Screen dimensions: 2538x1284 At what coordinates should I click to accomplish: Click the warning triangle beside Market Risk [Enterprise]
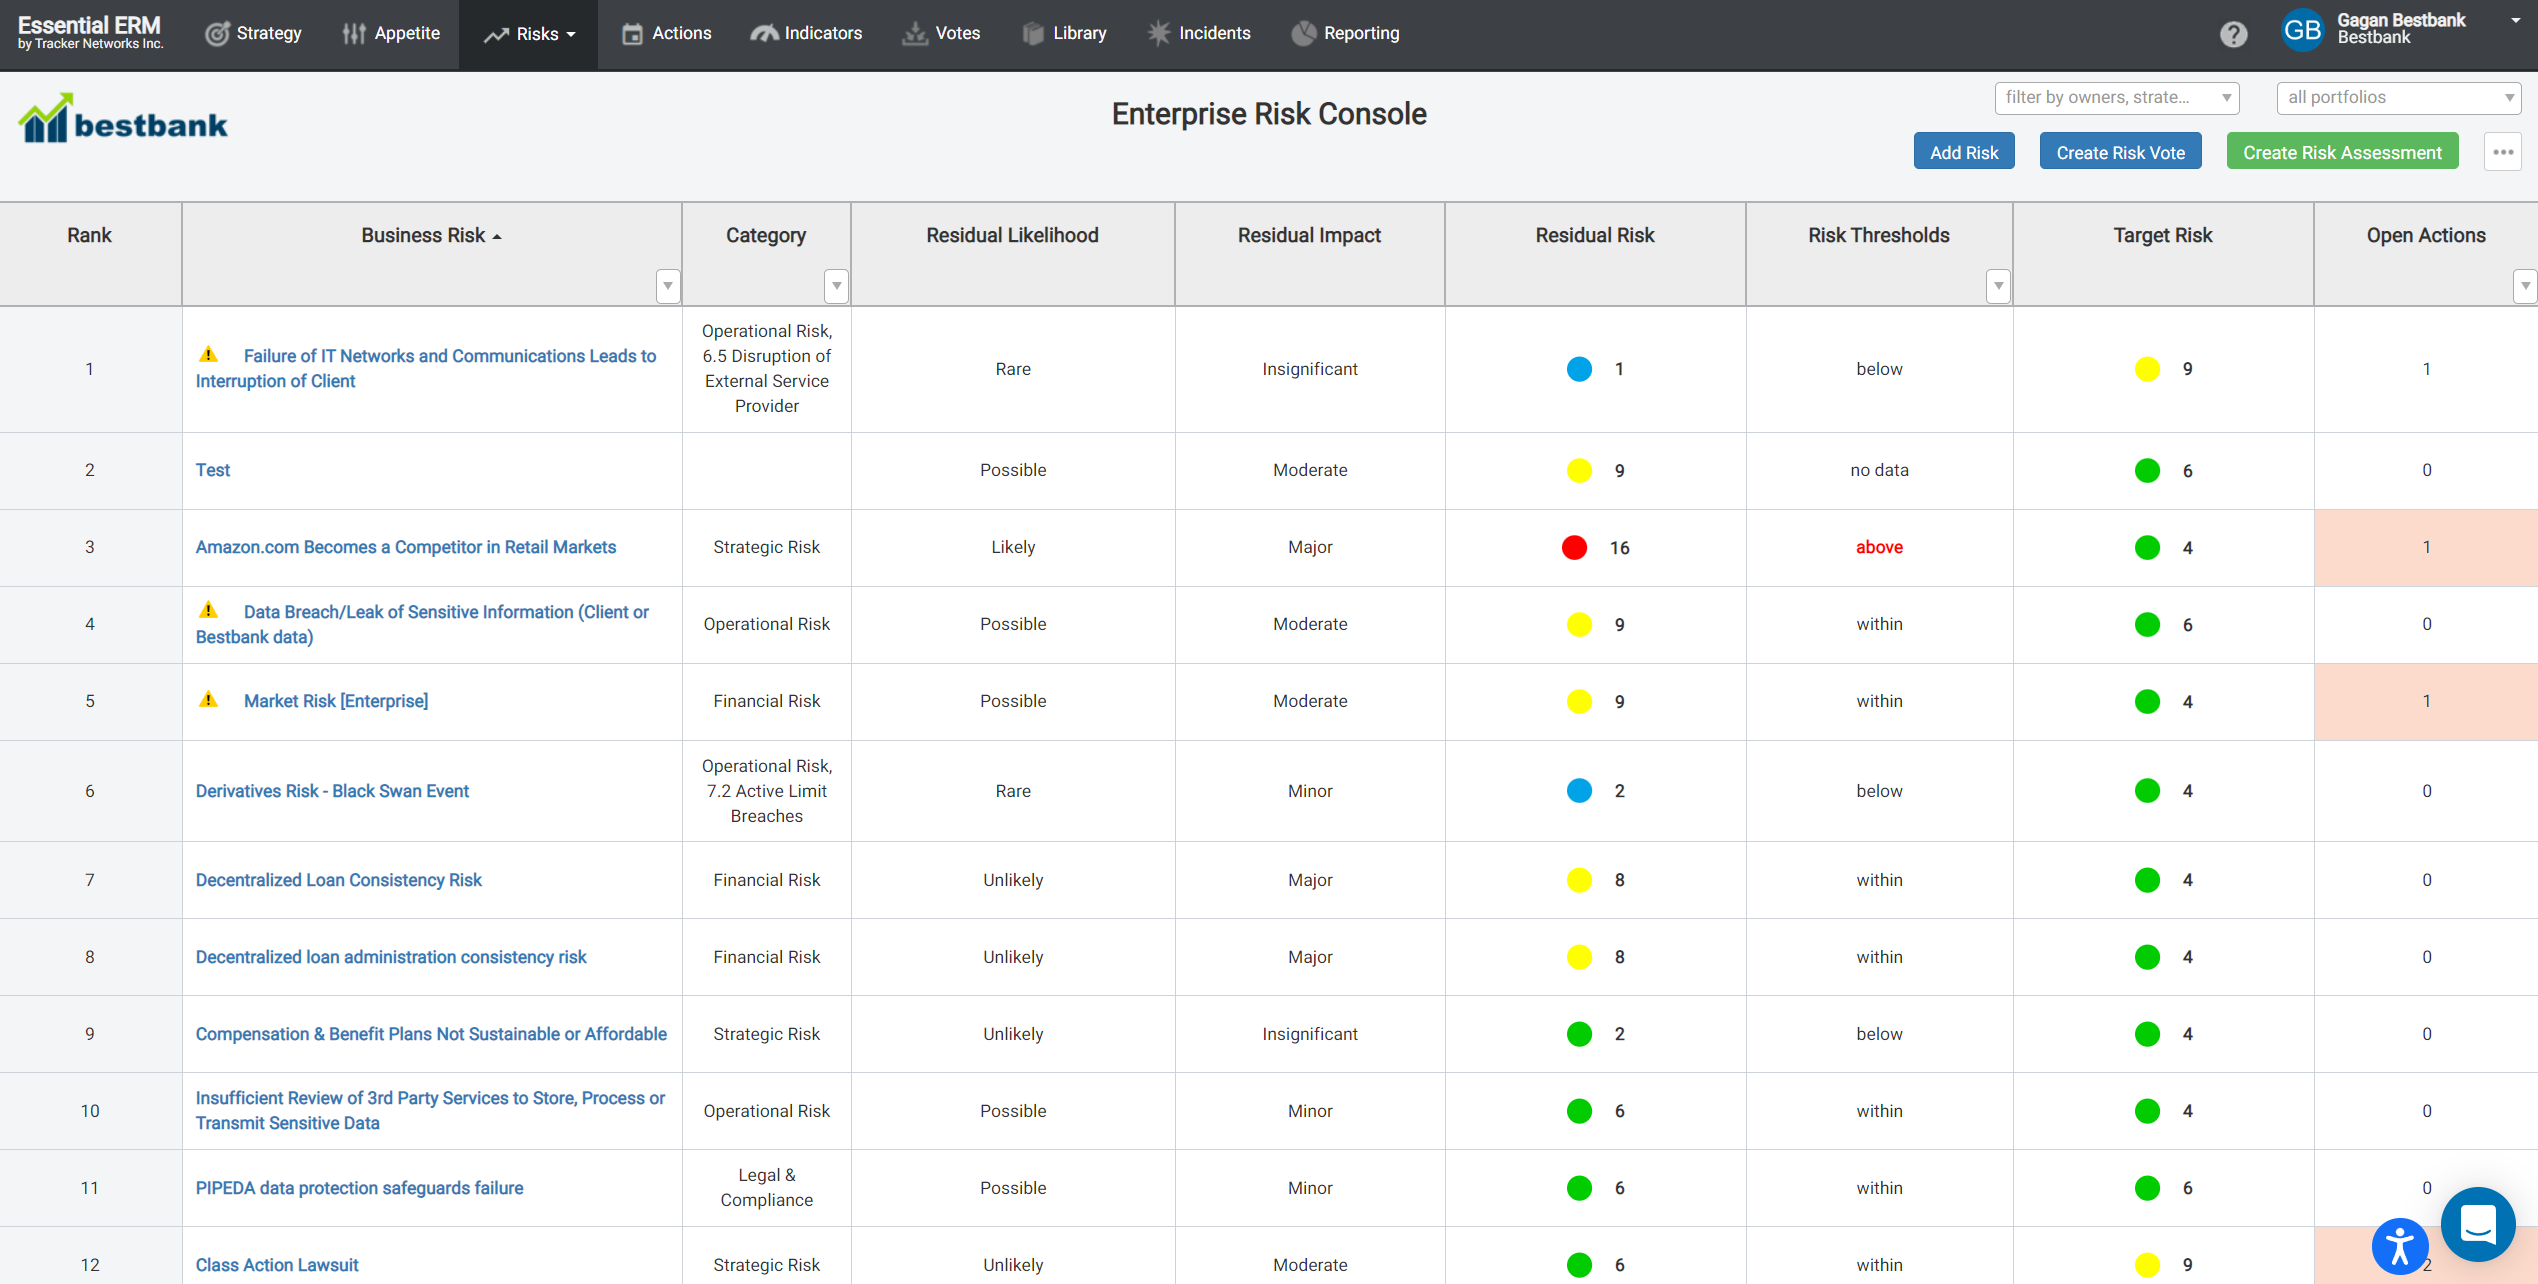coord(209,700)
